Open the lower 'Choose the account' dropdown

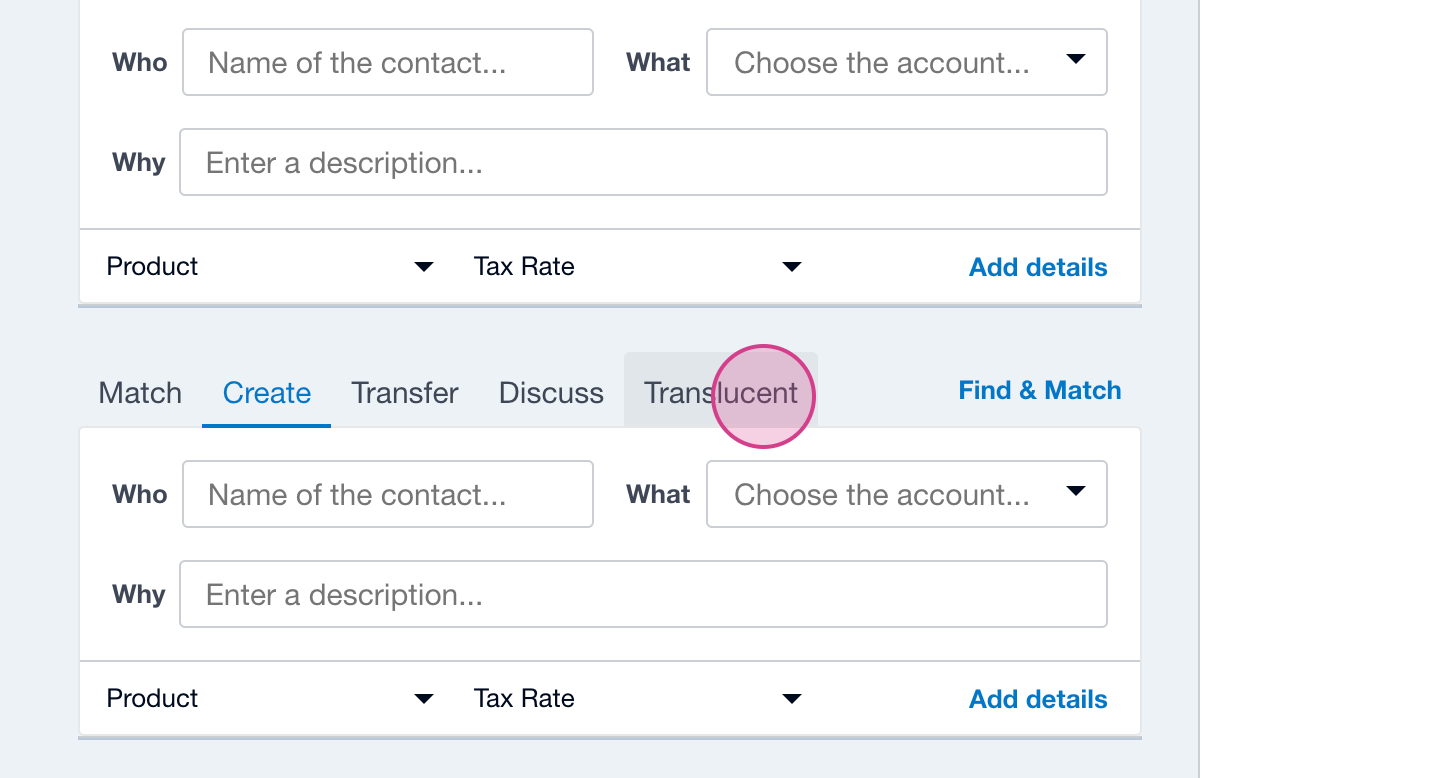pyautogui.click(x=906, y=495)
